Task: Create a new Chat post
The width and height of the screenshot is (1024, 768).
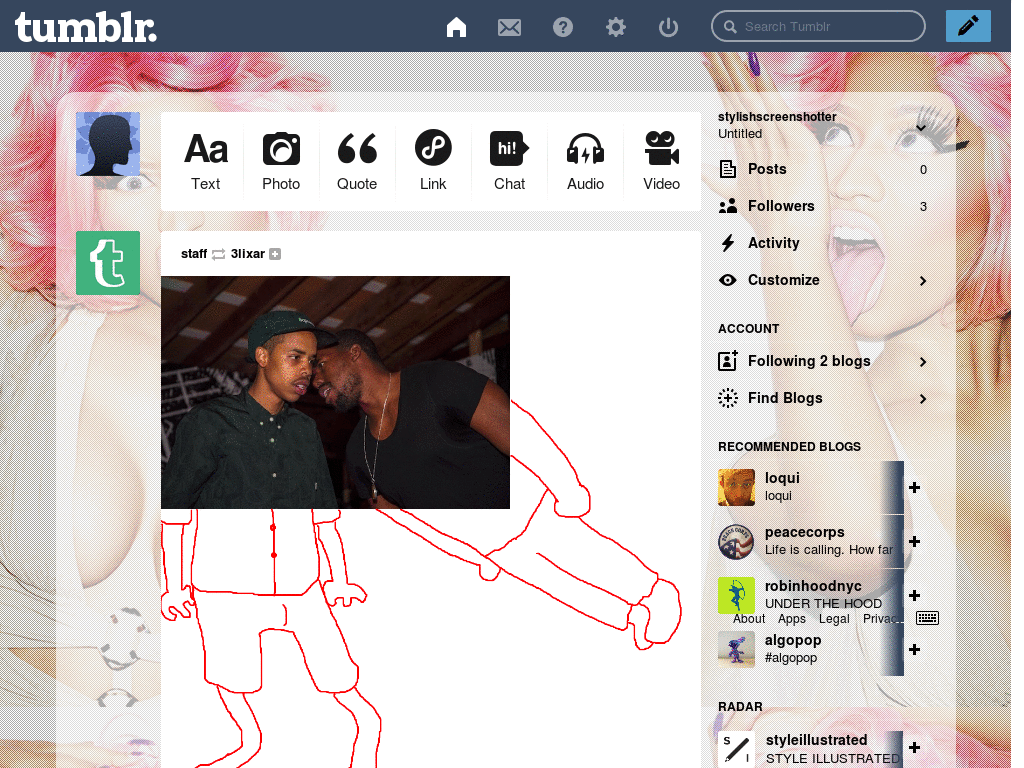Action: click(509, 161)
